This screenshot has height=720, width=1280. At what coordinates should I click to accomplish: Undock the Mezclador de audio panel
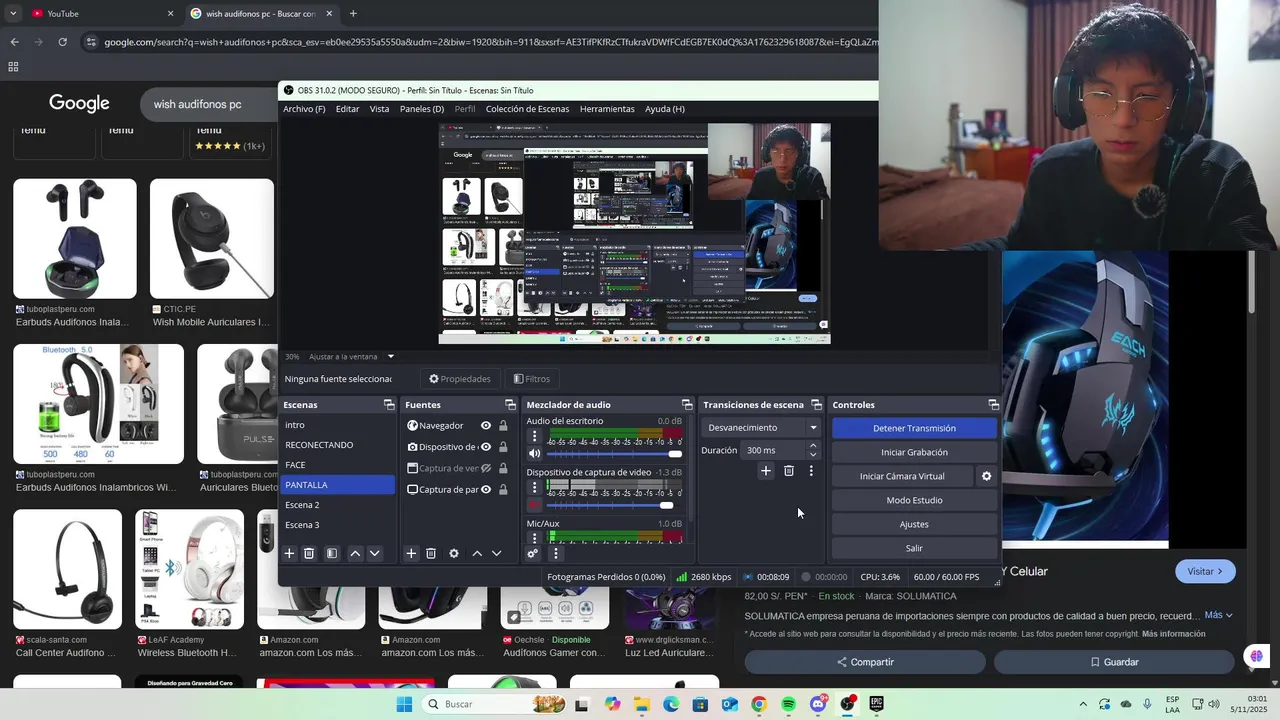click(x=687, y=405)
